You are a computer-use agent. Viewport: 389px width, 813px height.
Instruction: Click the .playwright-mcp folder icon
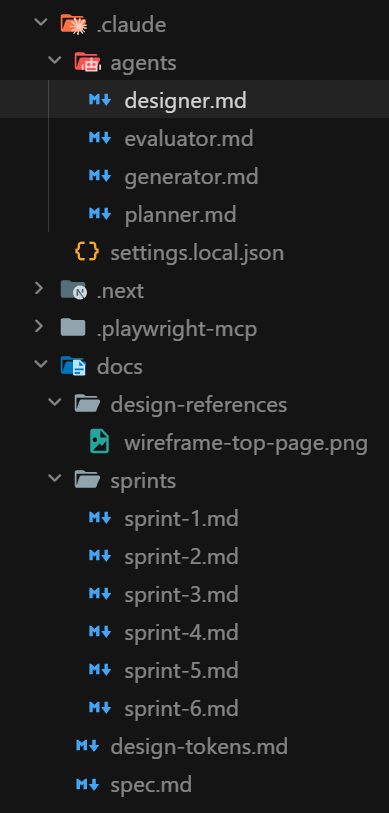click(73, 328)
